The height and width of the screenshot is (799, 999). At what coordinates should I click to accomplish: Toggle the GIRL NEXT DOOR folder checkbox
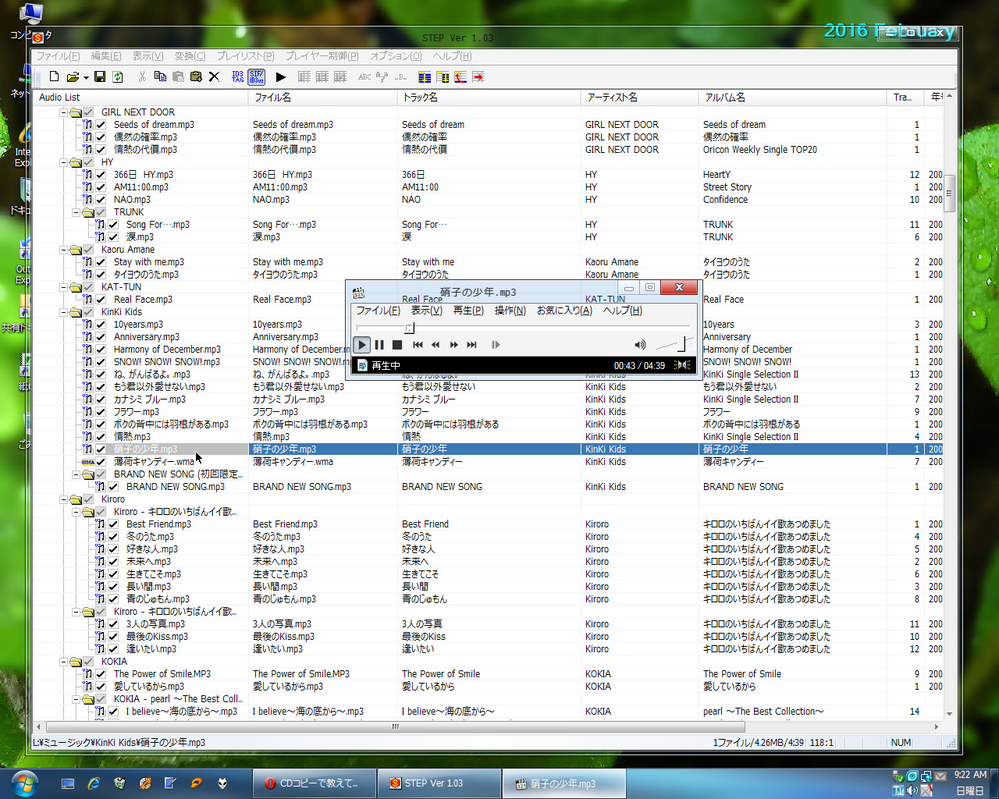pyautogui.click(x=89, y=112)
